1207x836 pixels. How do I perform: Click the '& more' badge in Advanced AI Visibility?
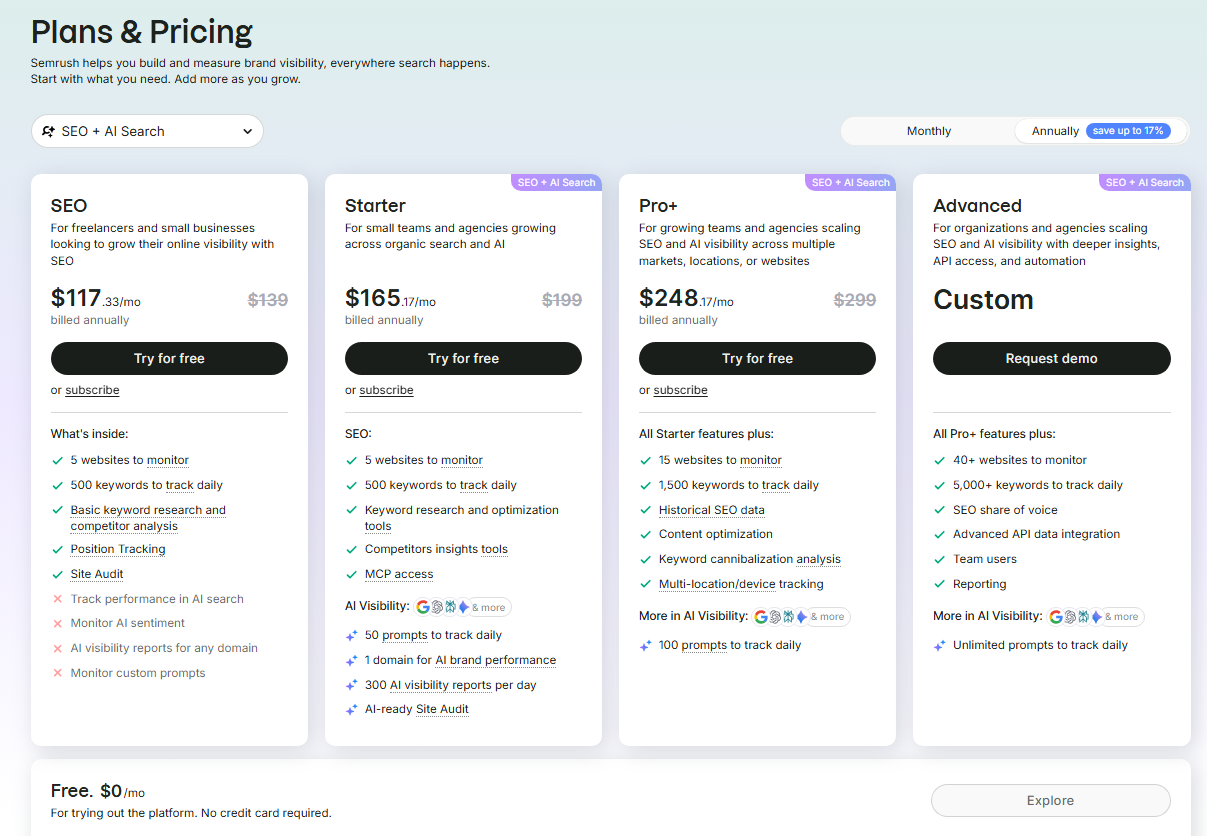(1121, 617)
